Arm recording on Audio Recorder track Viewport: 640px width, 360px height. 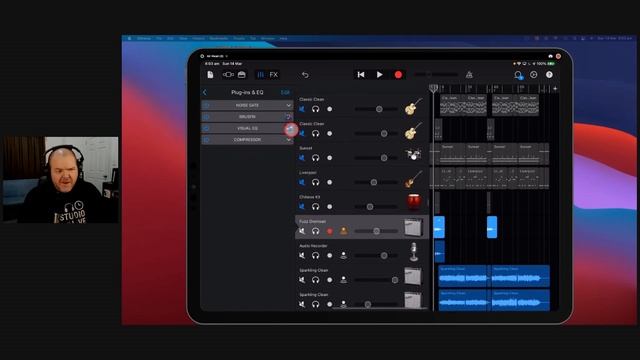point(329,256)
